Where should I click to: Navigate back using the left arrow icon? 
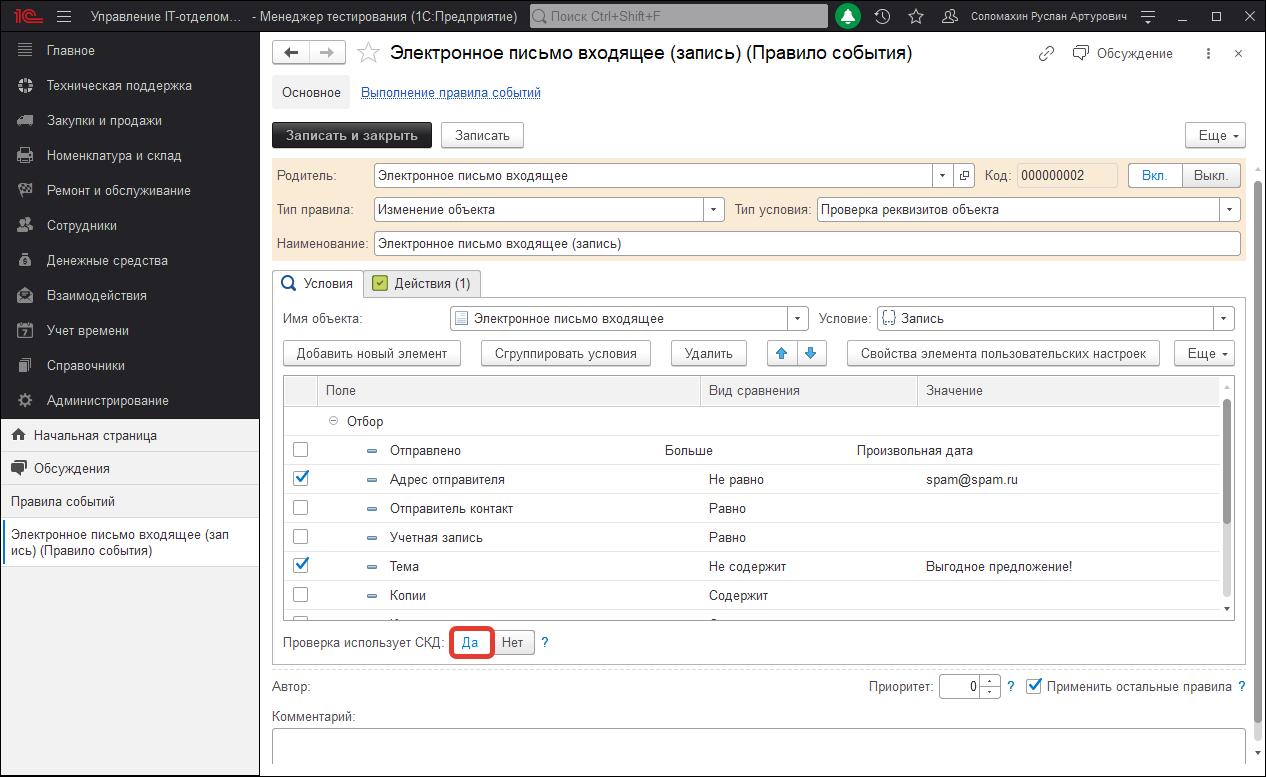click(290, 52)
